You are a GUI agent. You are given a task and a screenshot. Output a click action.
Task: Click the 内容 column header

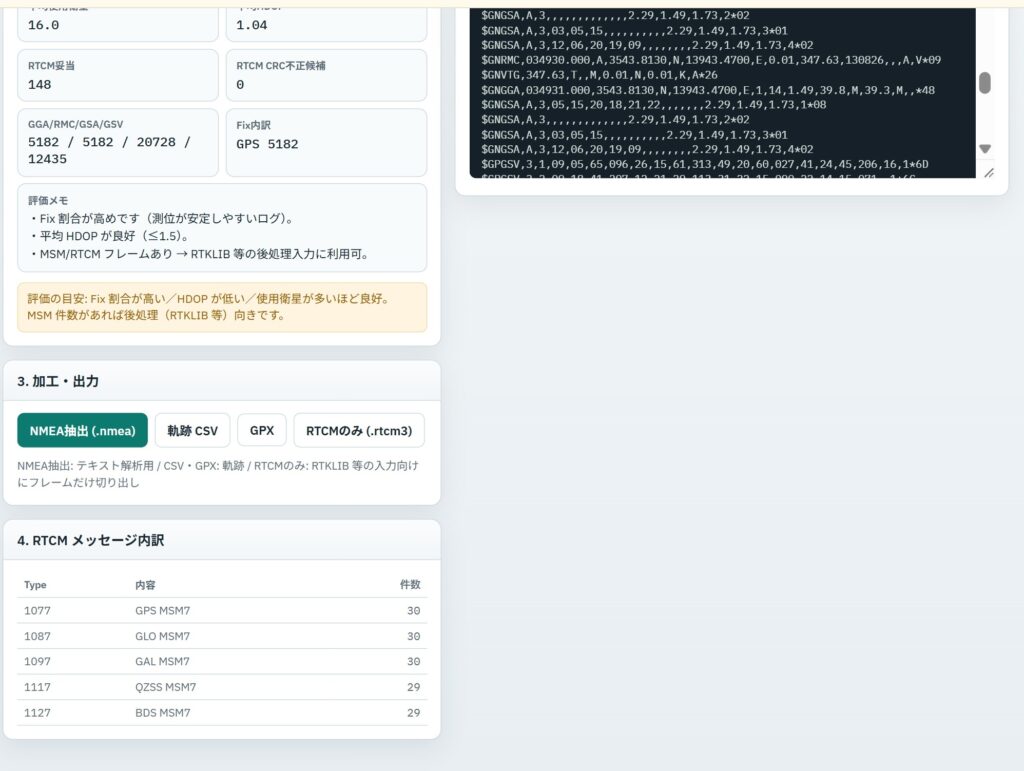point(145,585)
